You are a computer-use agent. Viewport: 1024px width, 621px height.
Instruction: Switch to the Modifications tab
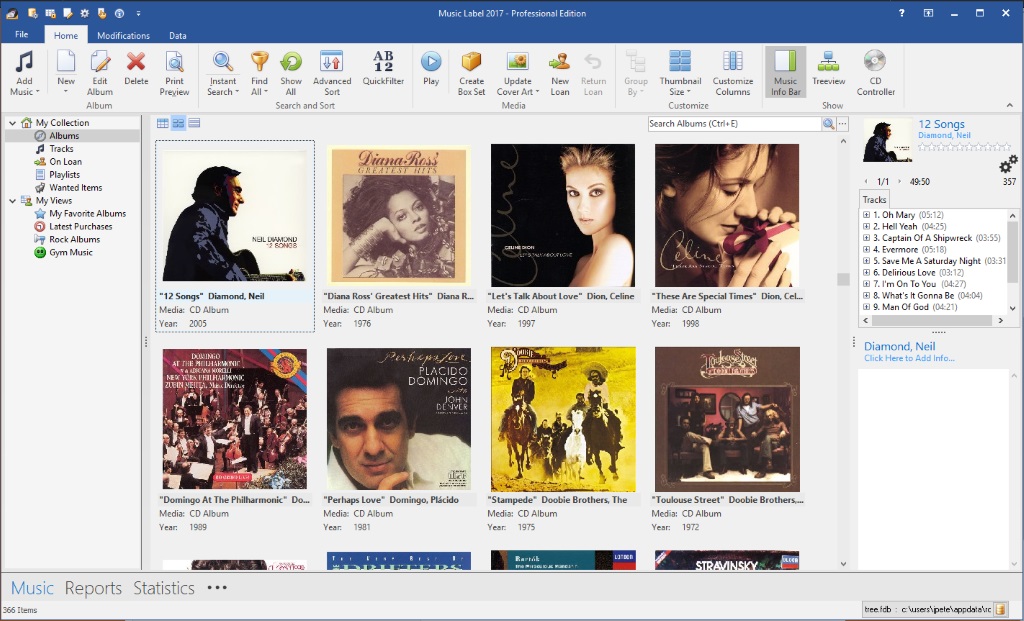123,35
